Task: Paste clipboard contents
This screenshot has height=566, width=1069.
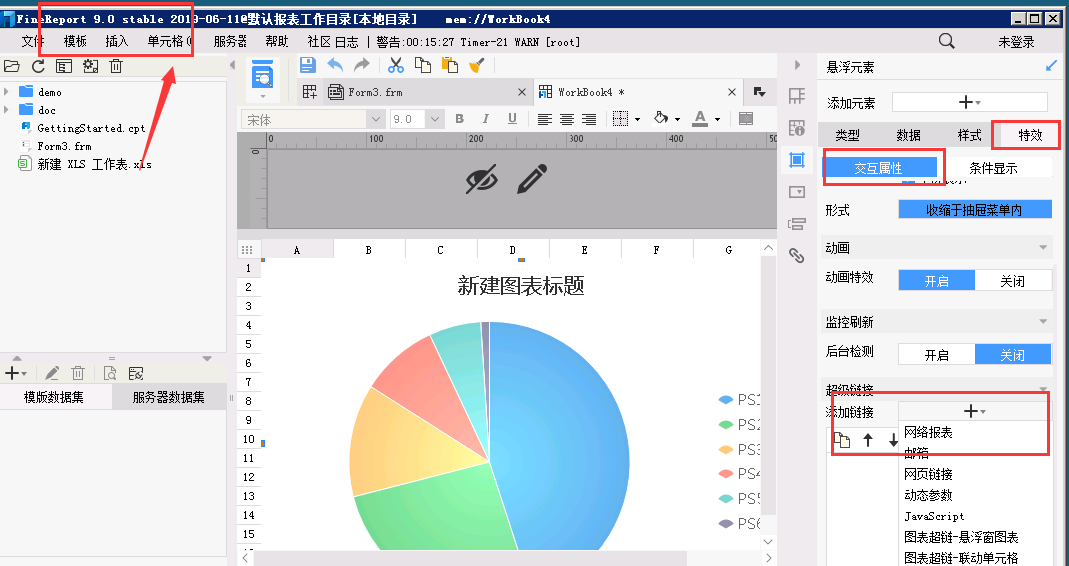Action: point(450,65)
